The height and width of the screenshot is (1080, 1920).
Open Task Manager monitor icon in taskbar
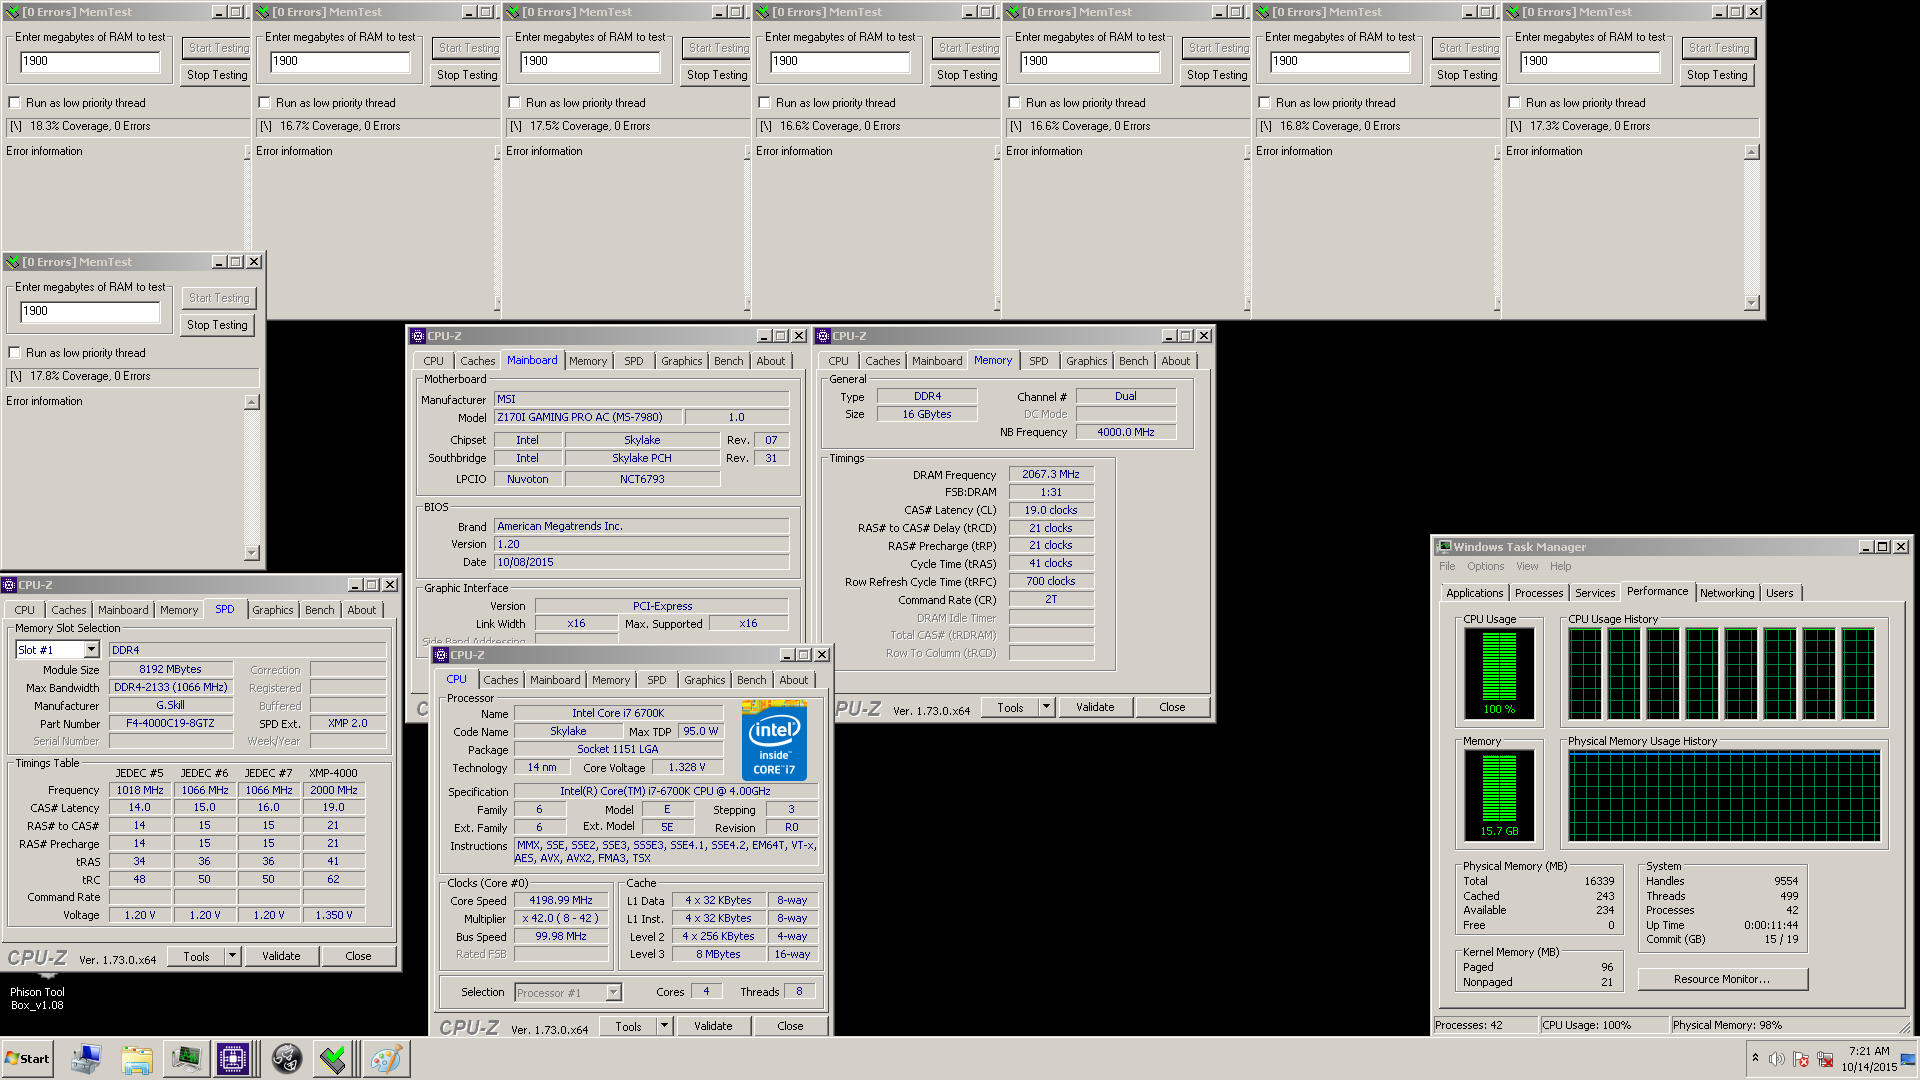point(185,1059)
